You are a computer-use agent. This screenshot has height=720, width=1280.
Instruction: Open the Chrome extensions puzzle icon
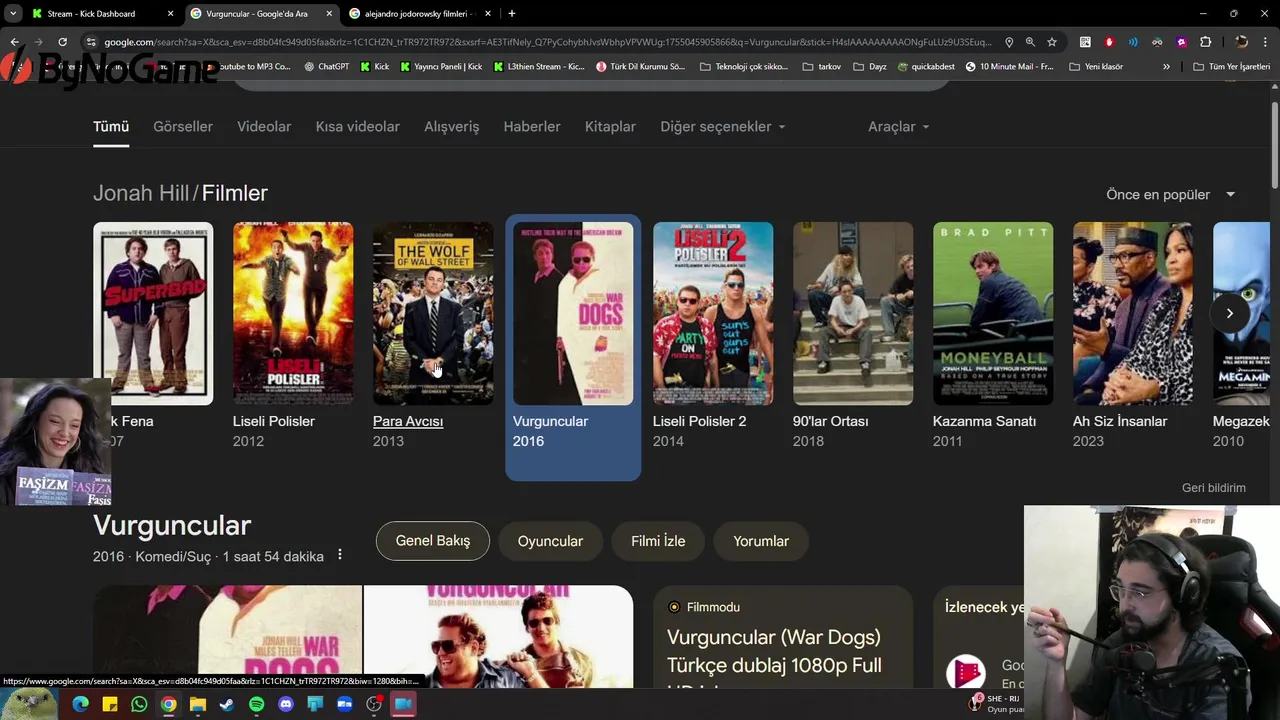coord(1206,42)
